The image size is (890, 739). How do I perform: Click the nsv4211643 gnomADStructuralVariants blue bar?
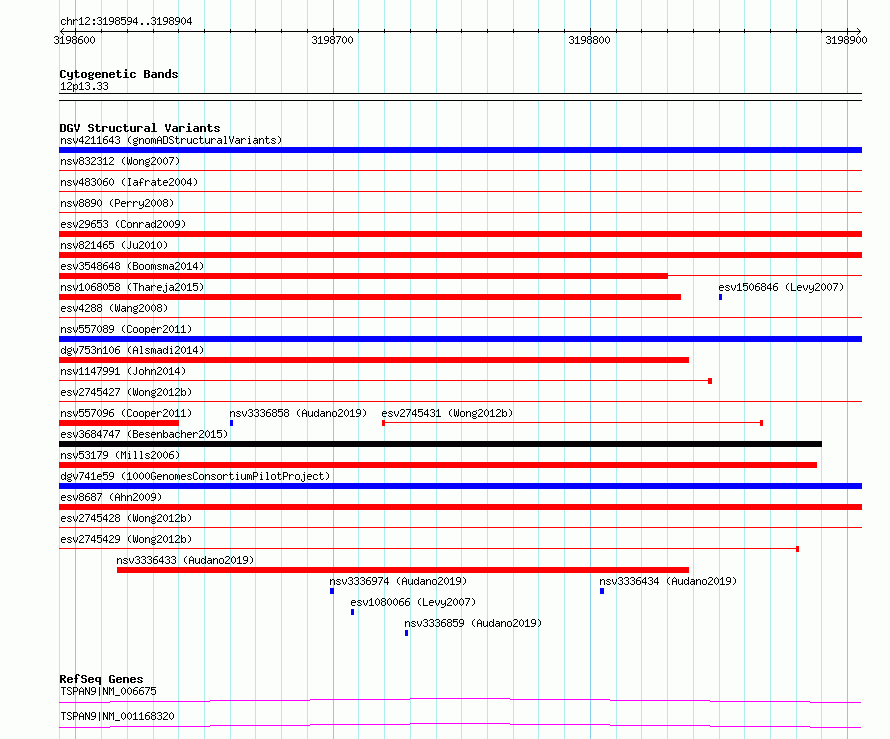460,150
